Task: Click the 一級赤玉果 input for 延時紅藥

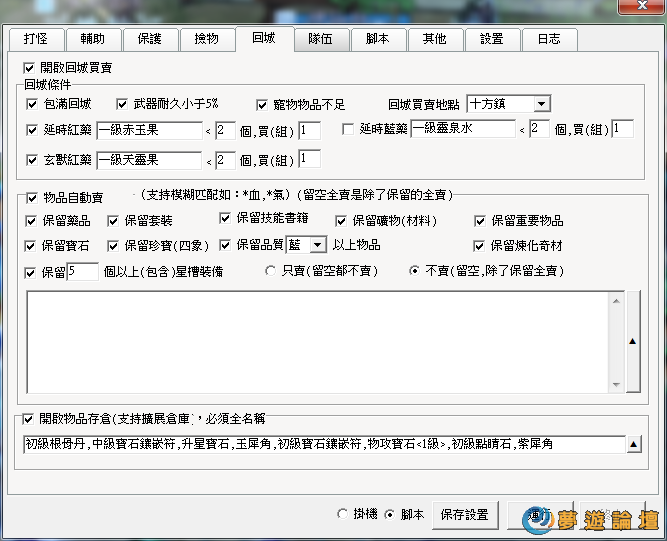Action: tap(150, 130)
